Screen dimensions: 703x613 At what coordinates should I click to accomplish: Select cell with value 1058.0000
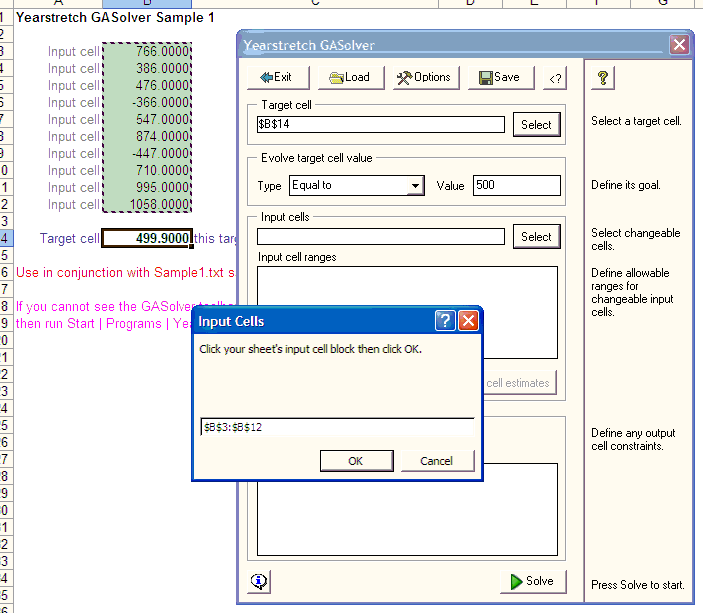coord(147,205)
